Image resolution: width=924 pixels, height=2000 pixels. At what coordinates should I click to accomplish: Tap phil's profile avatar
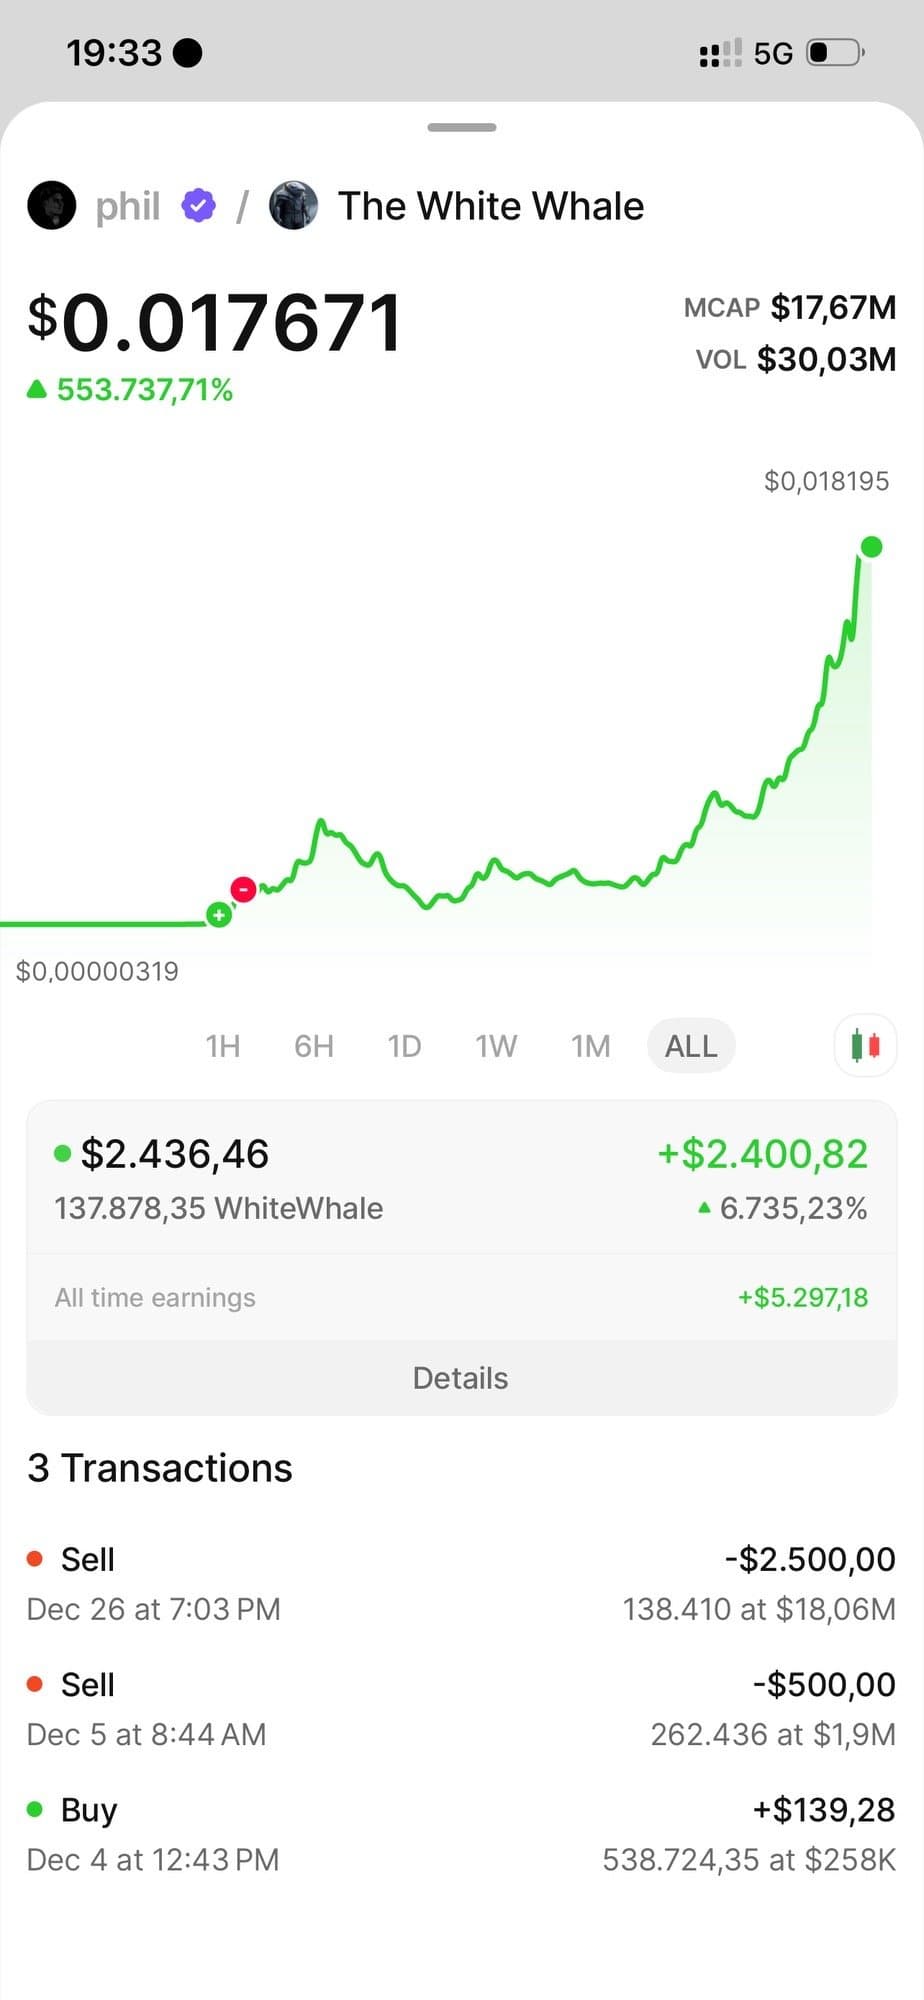(x=52, y=206)
